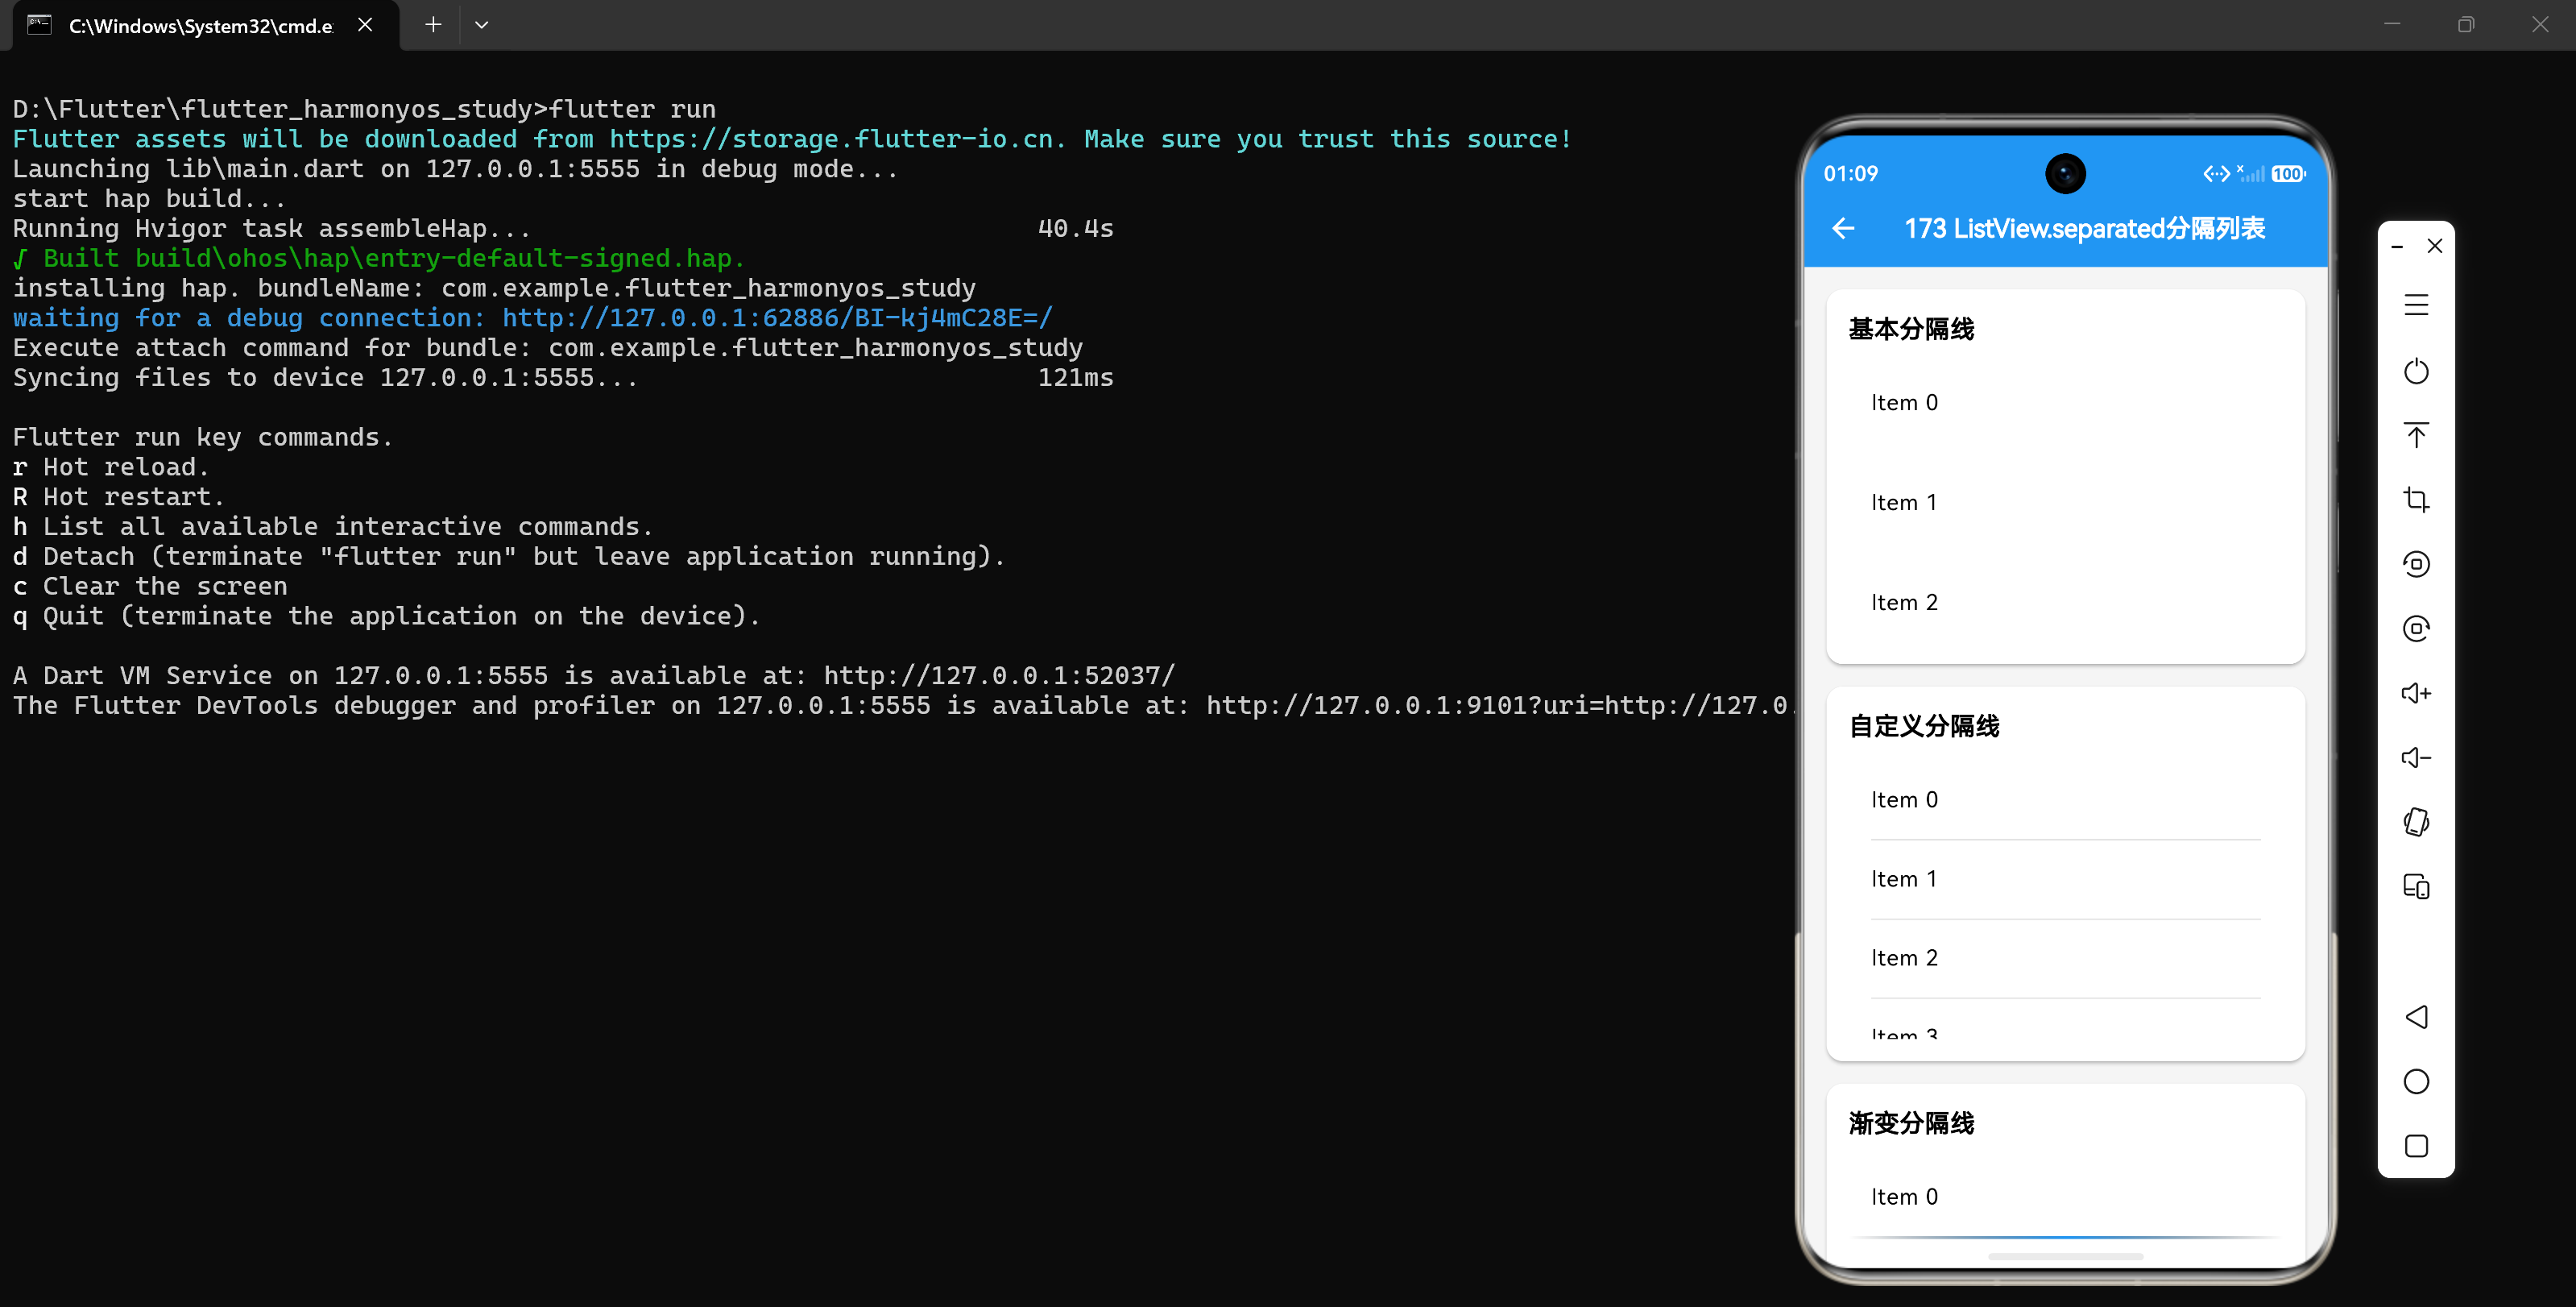Click the phone status bar clock 01:09

1850,174
